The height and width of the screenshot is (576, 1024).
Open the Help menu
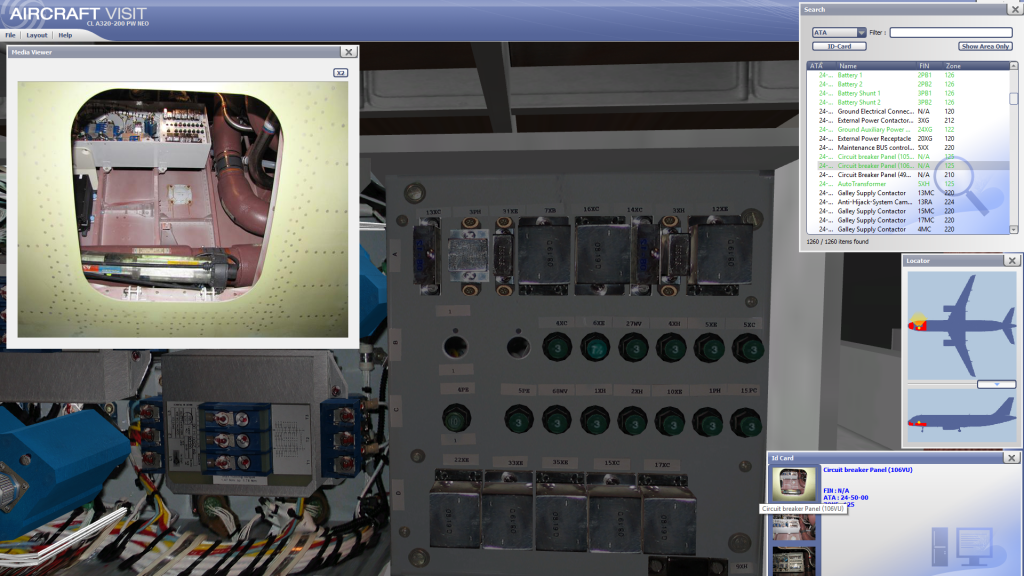tap(65, 35)
